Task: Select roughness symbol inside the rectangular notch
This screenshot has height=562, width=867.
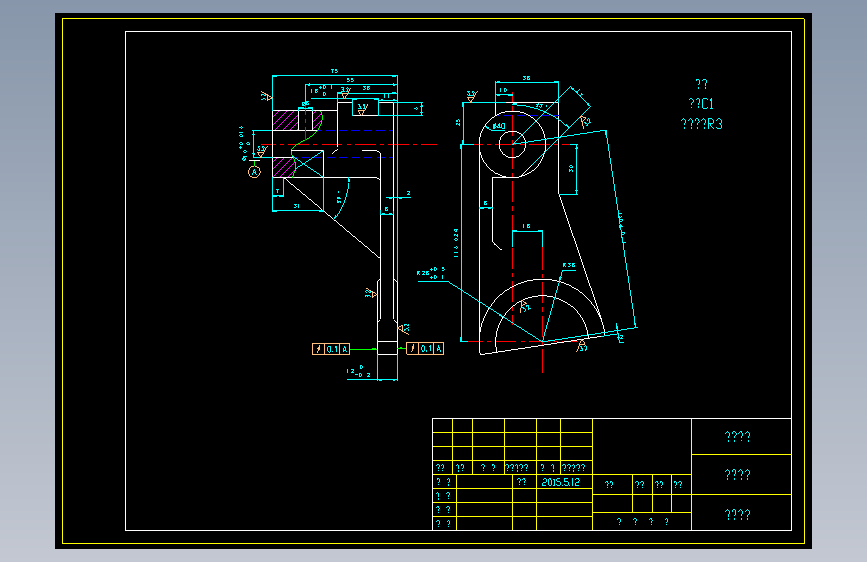Action: pyautogui.click(x=362, y=108)
